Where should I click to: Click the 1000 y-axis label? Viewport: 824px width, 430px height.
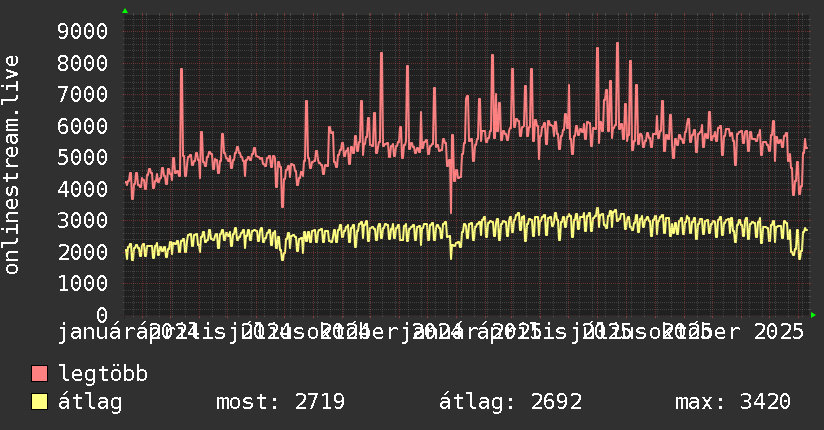(x=83, y=283)
